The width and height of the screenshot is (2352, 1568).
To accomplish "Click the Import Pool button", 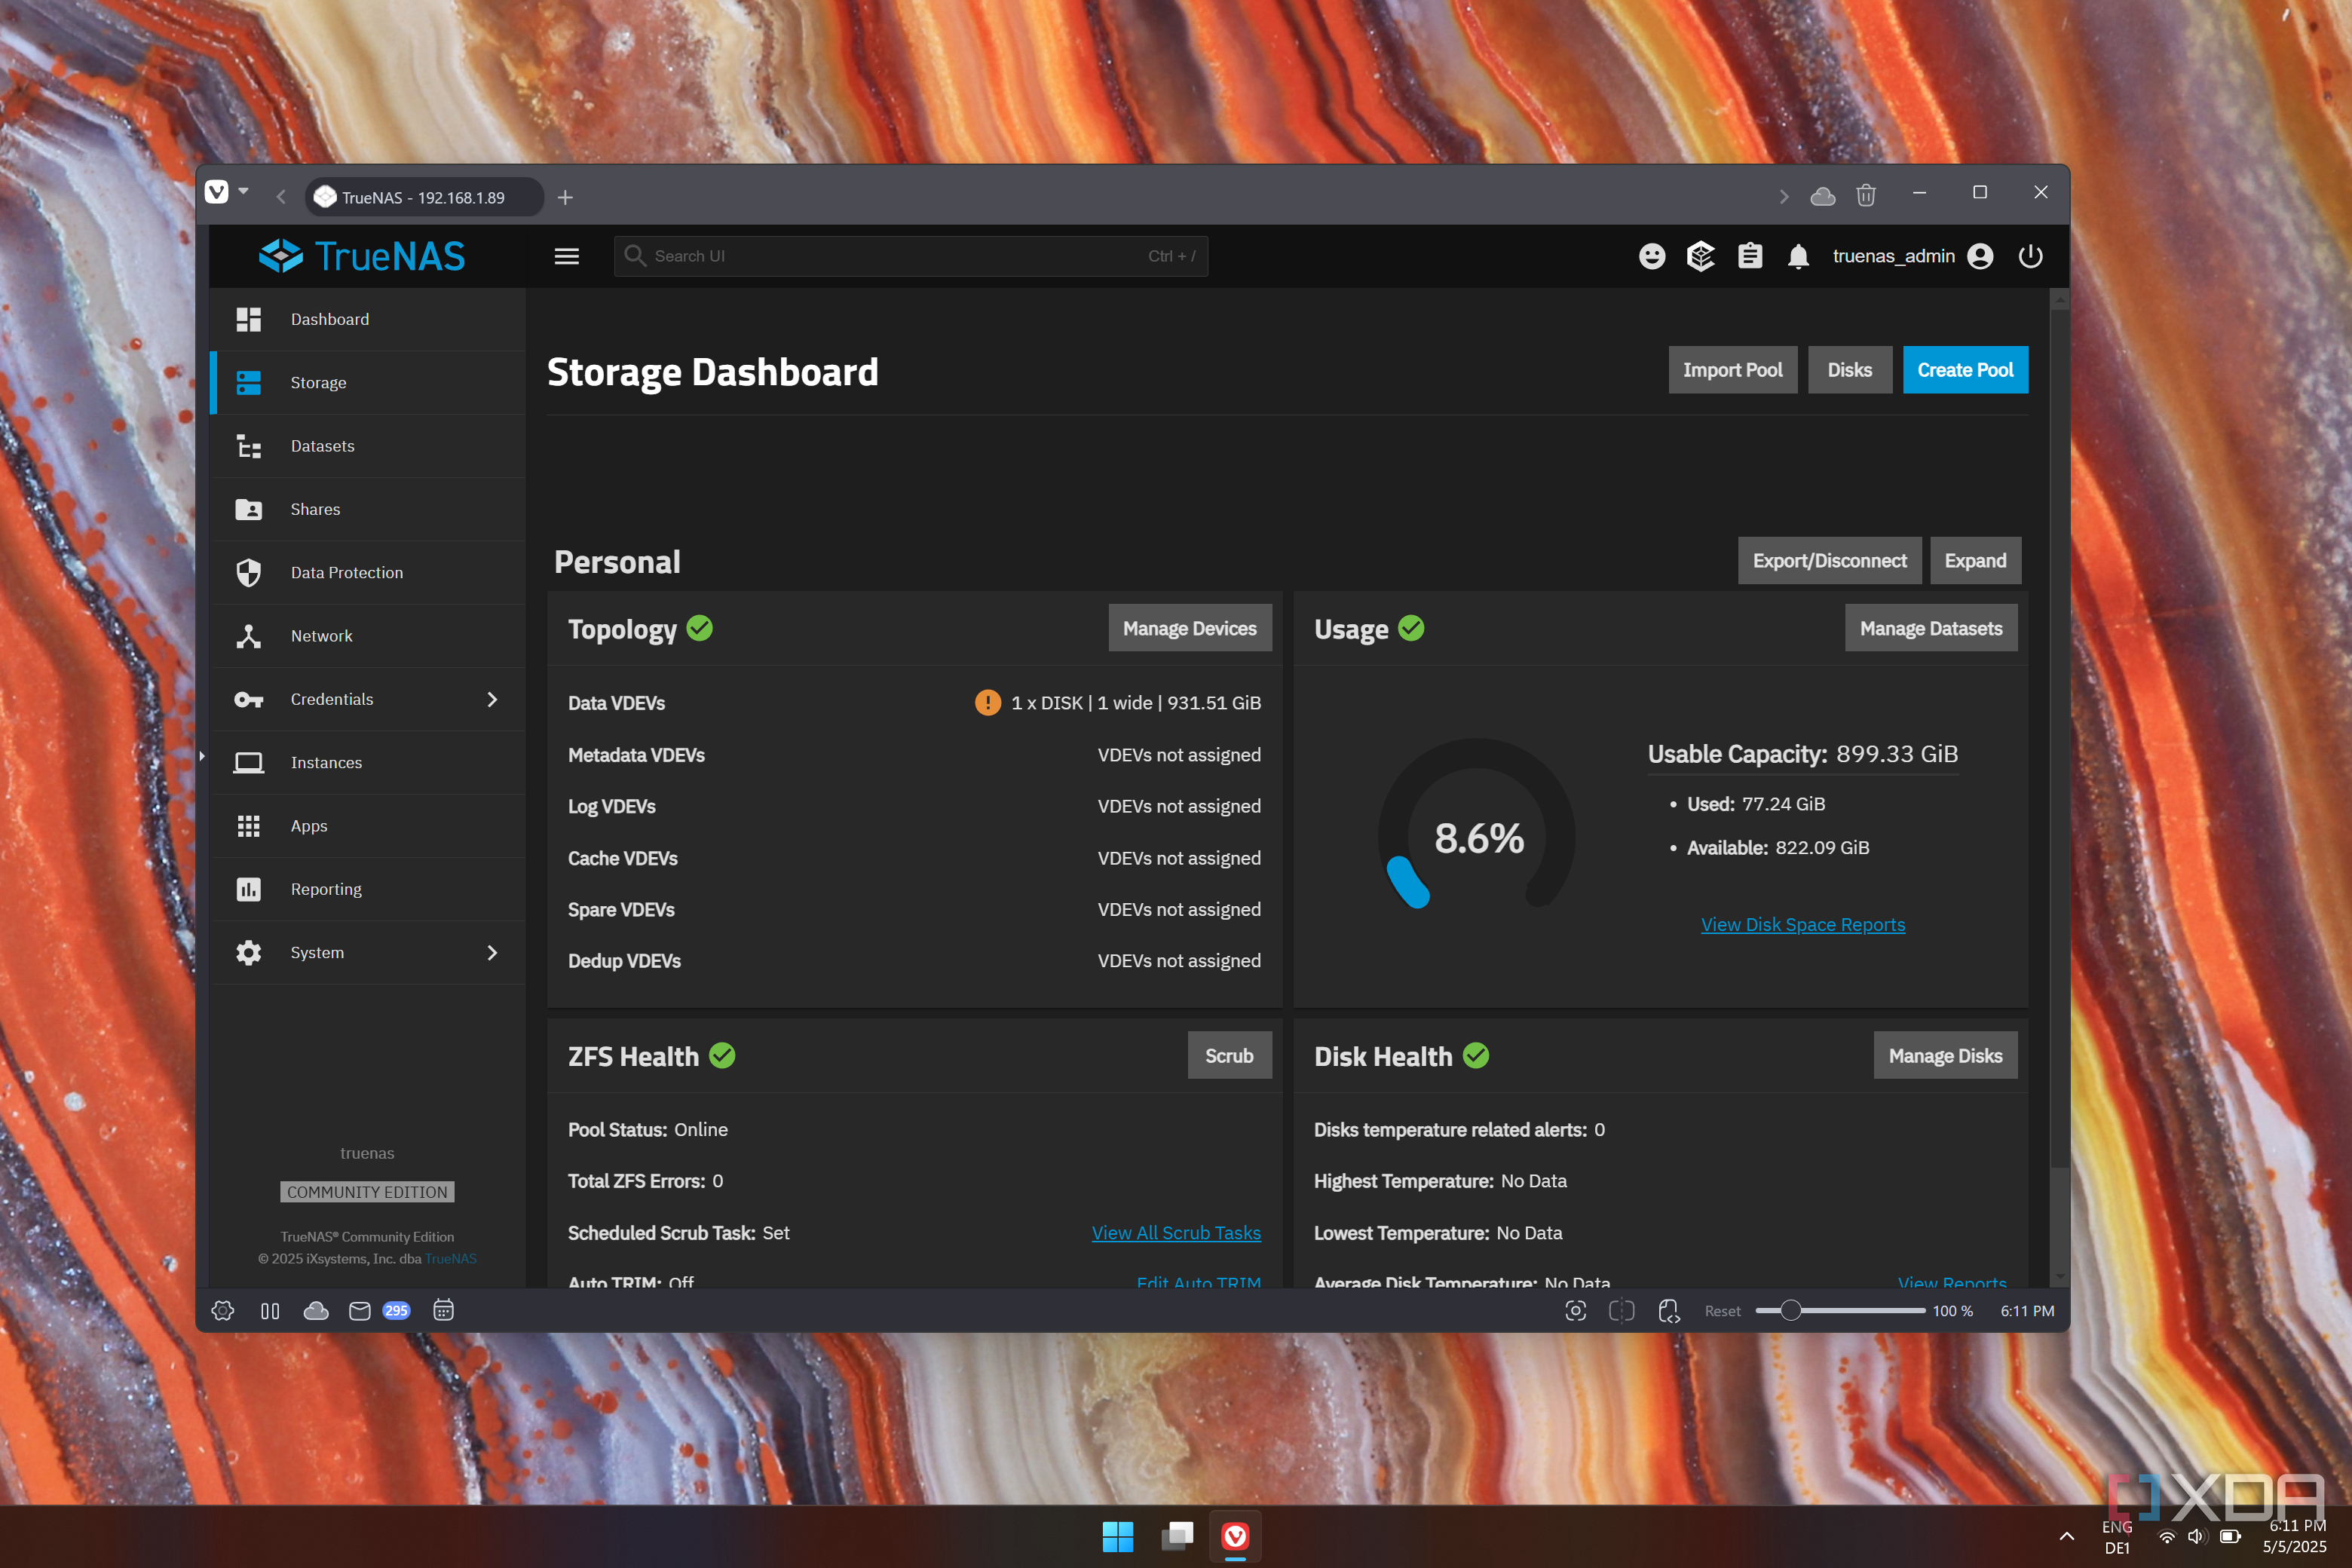I will point(1732,370).
